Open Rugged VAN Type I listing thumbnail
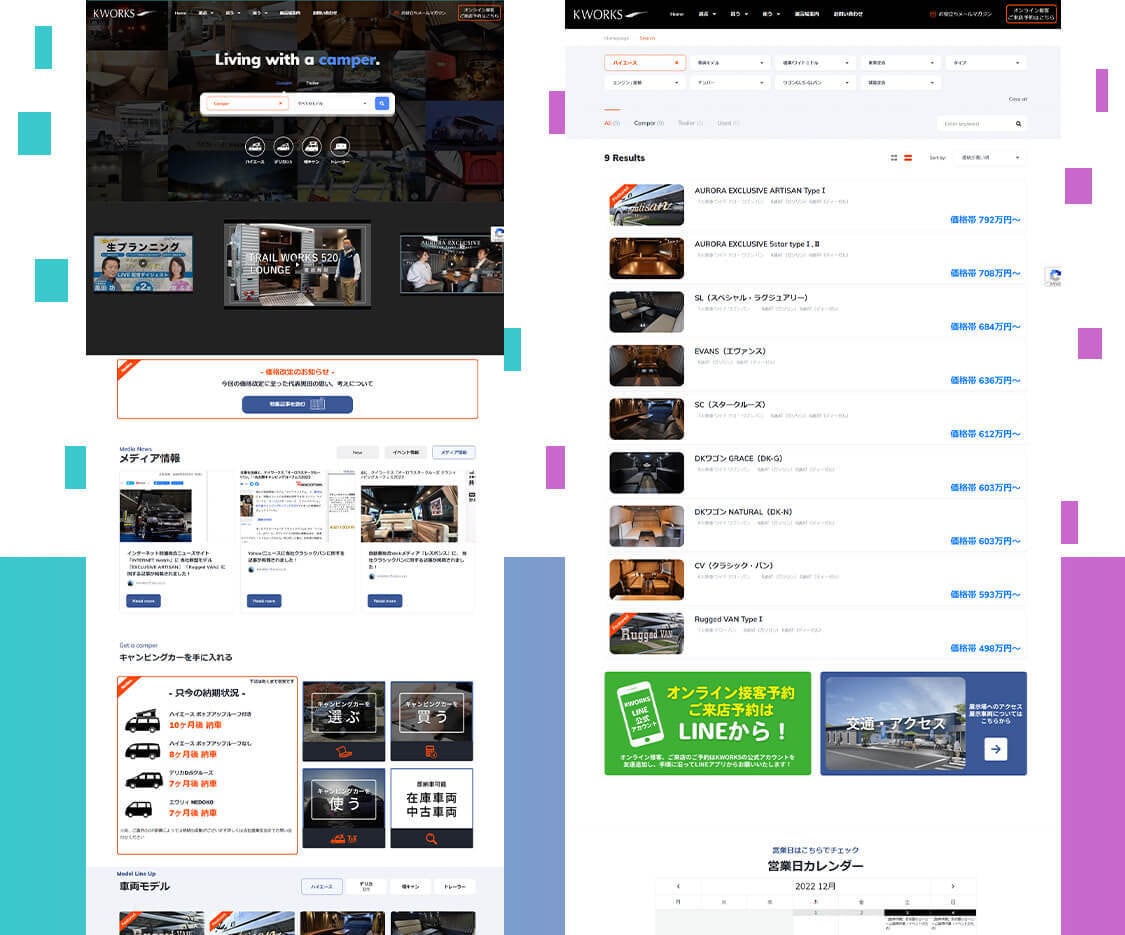The image size is (1125, 935). pyautogui.click(x=646, y=634)
